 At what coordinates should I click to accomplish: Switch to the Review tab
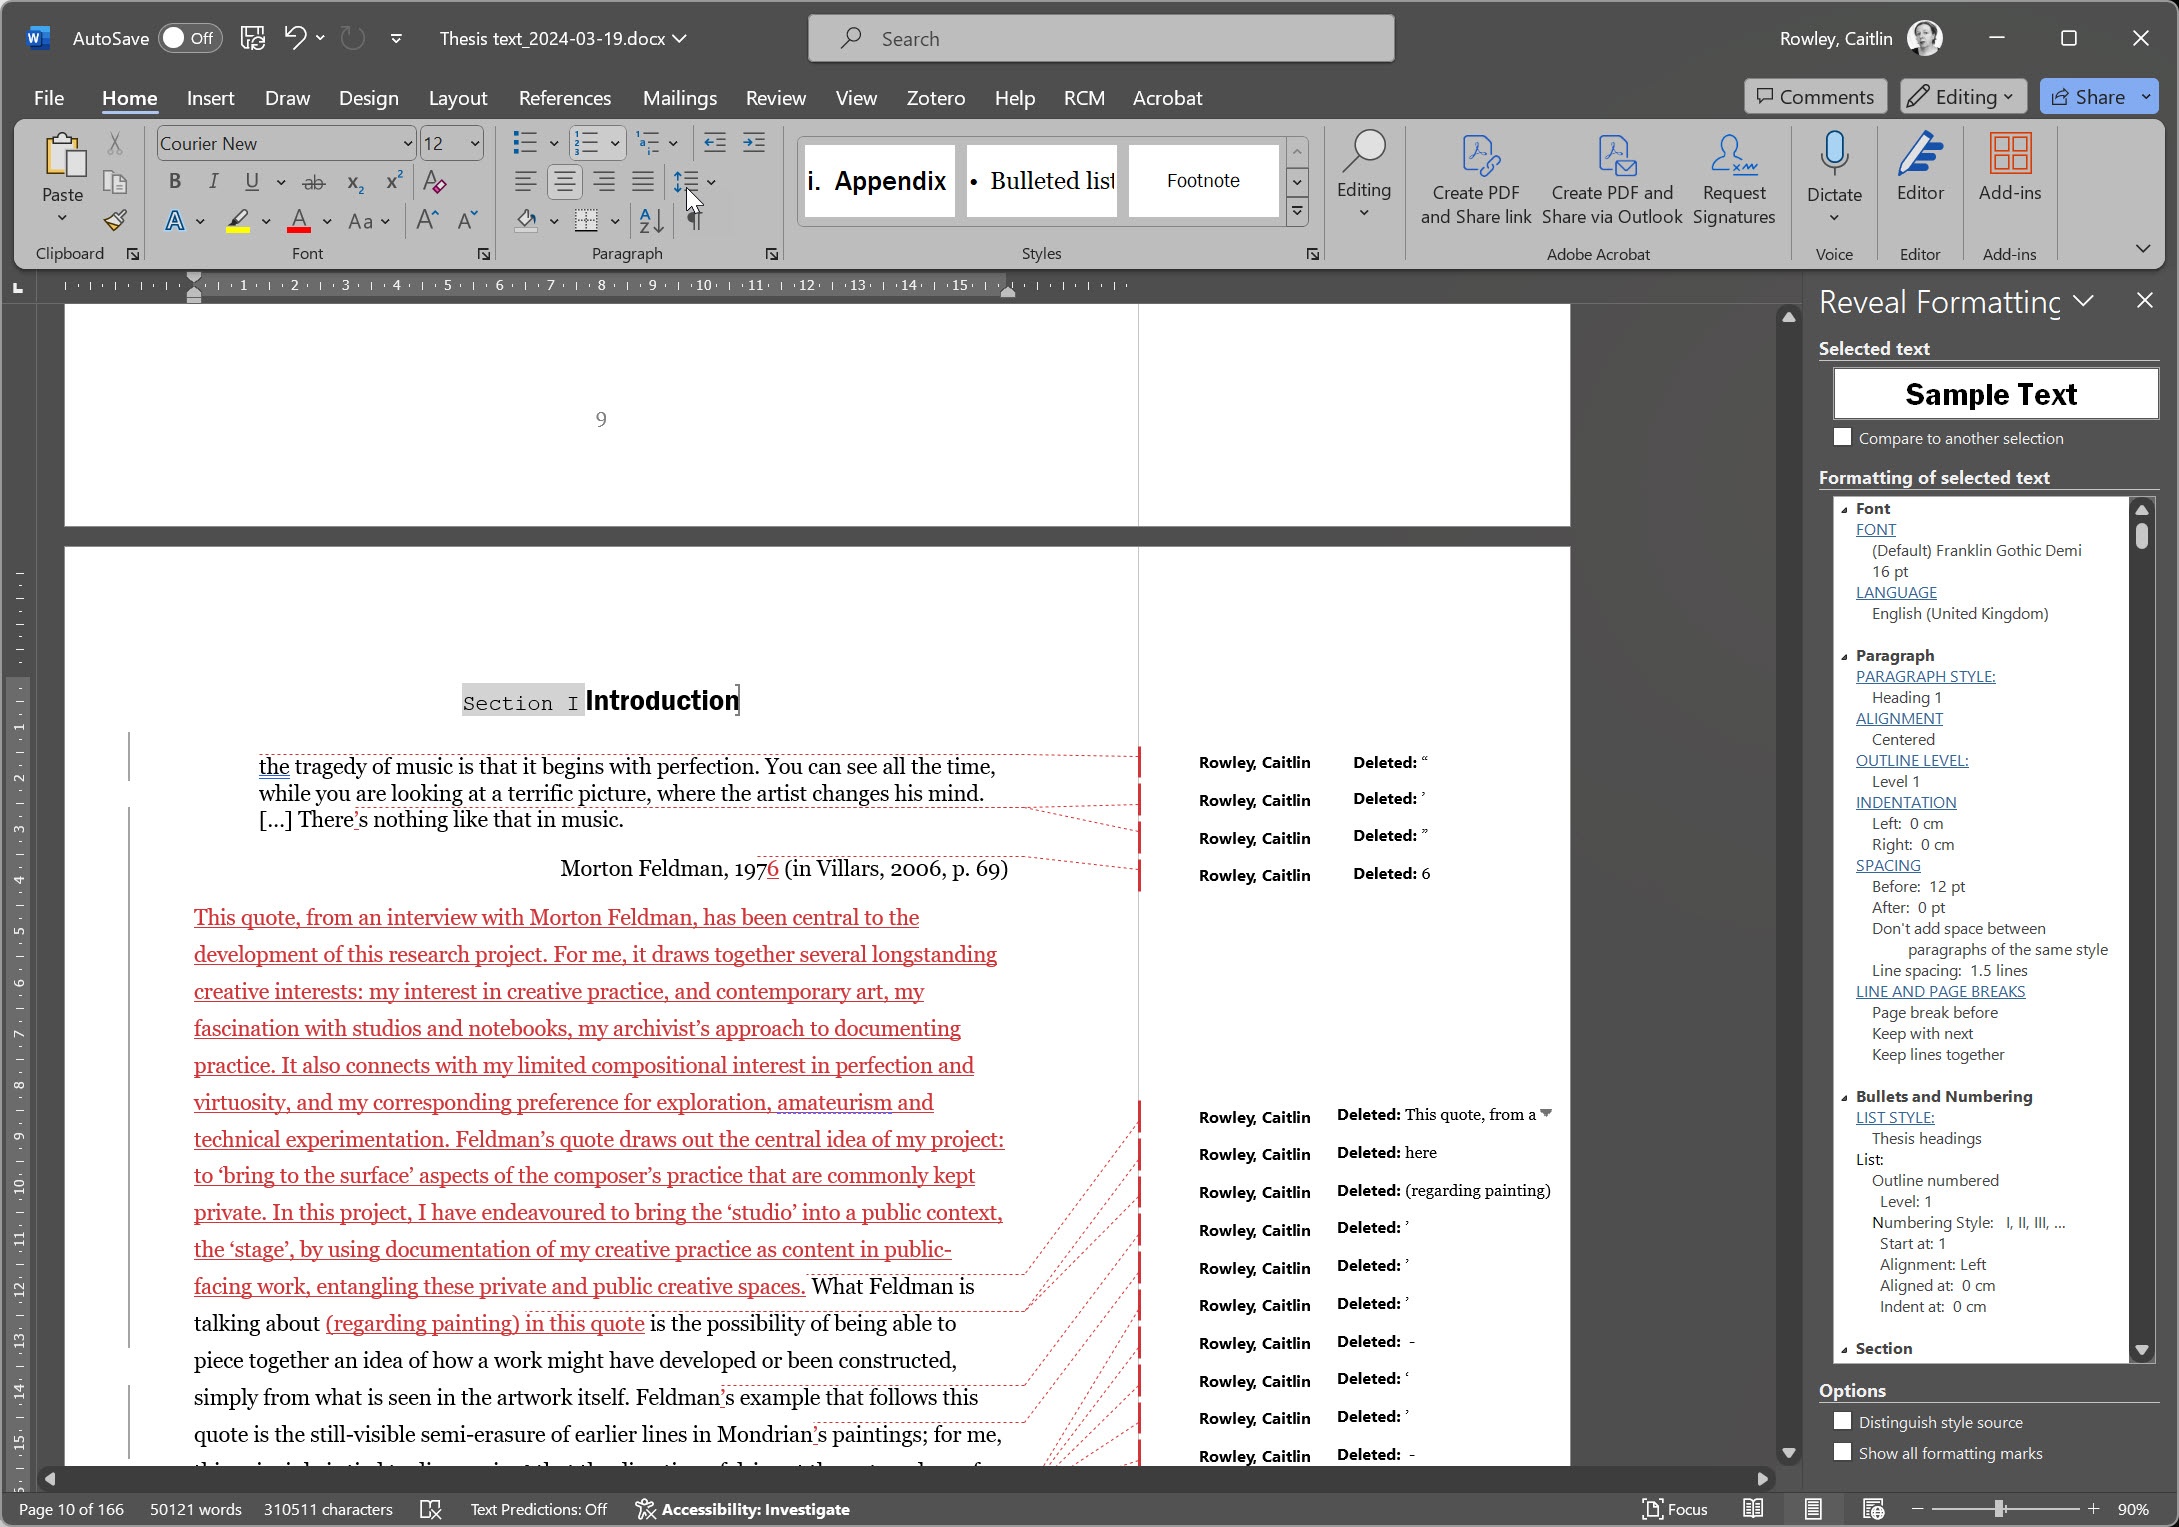pos(776,98)
